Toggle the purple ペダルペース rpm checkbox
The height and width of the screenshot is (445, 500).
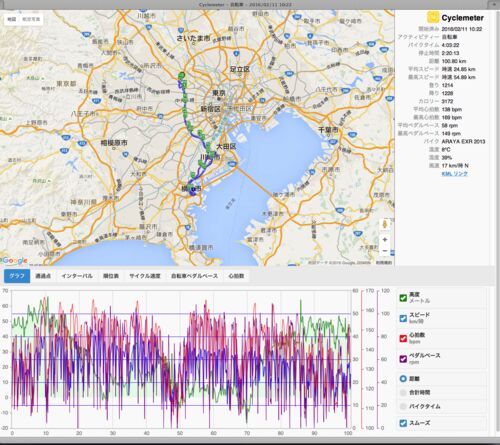(403, 359)
